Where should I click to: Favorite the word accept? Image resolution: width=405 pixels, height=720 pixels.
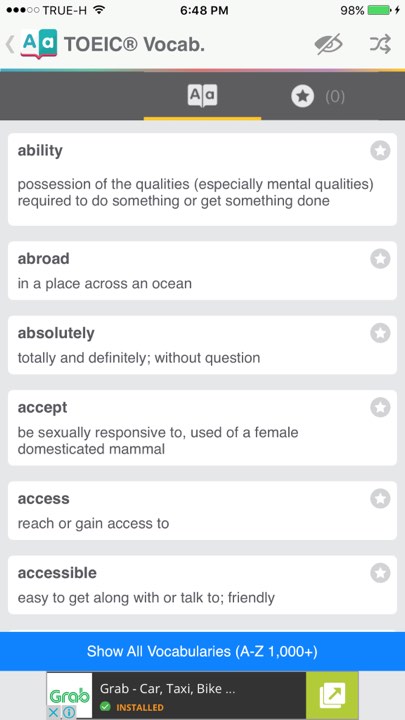(380, 408)
